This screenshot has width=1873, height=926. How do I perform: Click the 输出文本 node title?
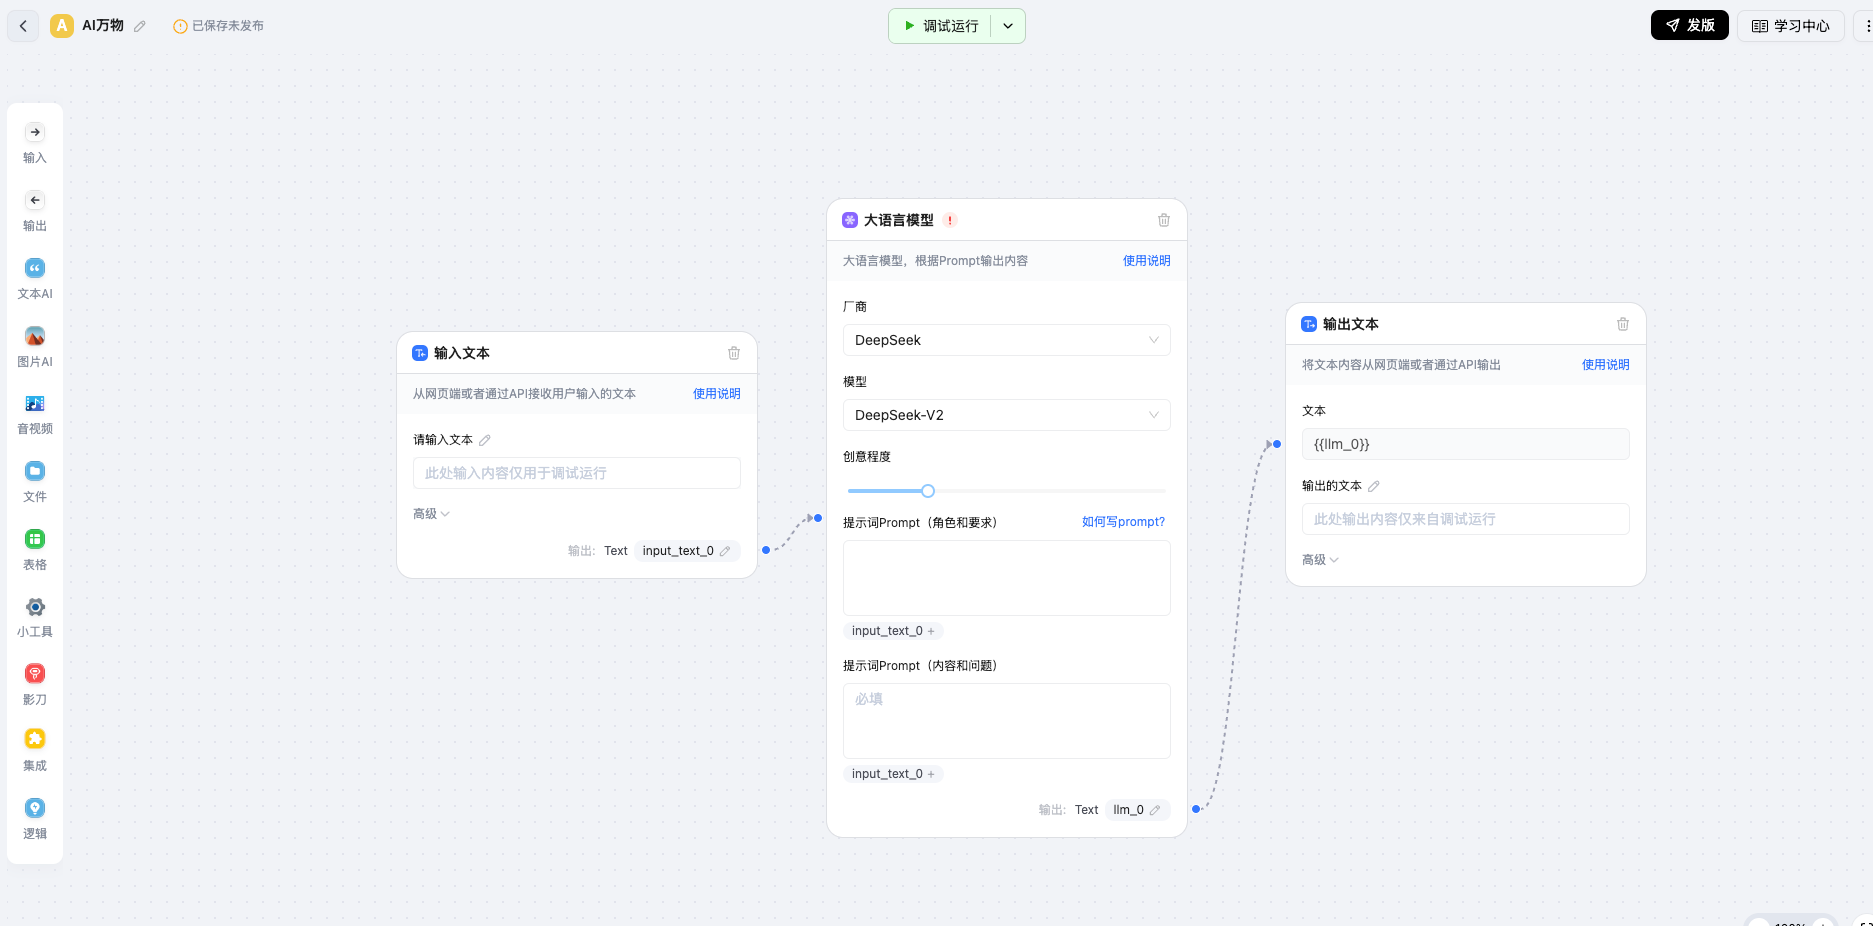1350,324
